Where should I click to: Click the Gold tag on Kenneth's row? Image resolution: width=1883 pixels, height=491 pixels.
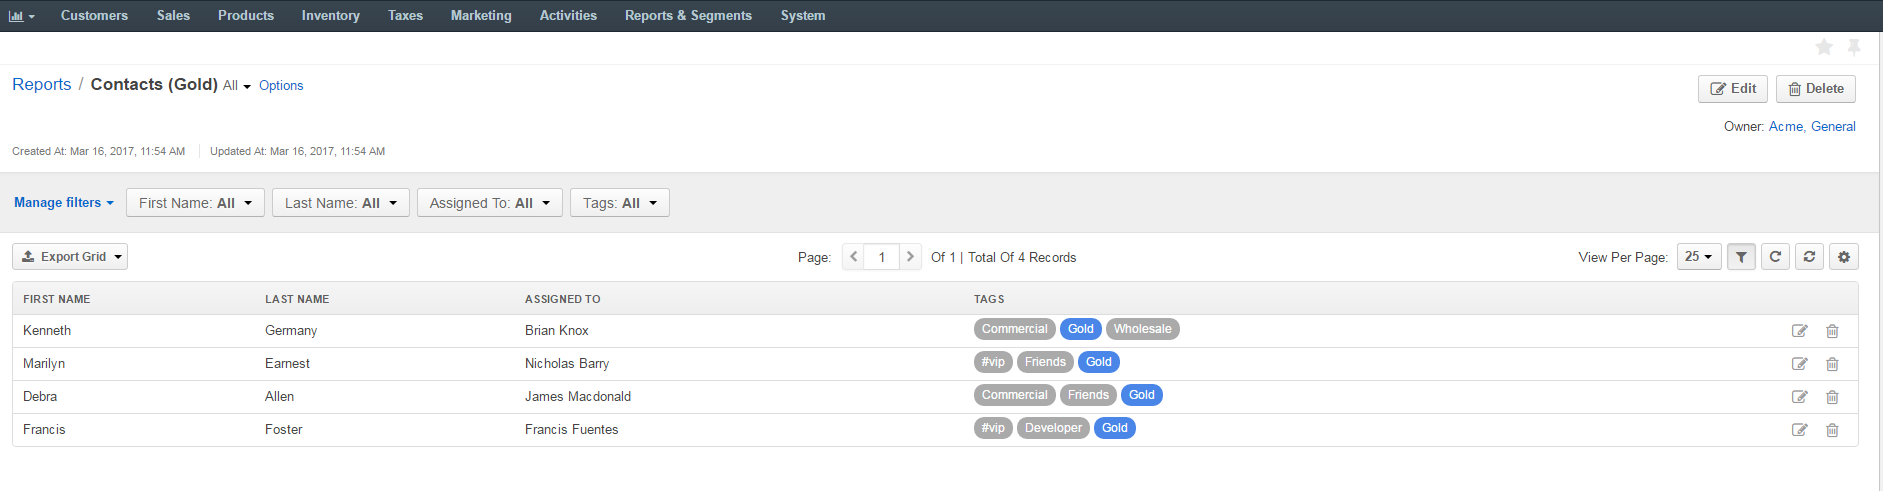click(1081, 329)
